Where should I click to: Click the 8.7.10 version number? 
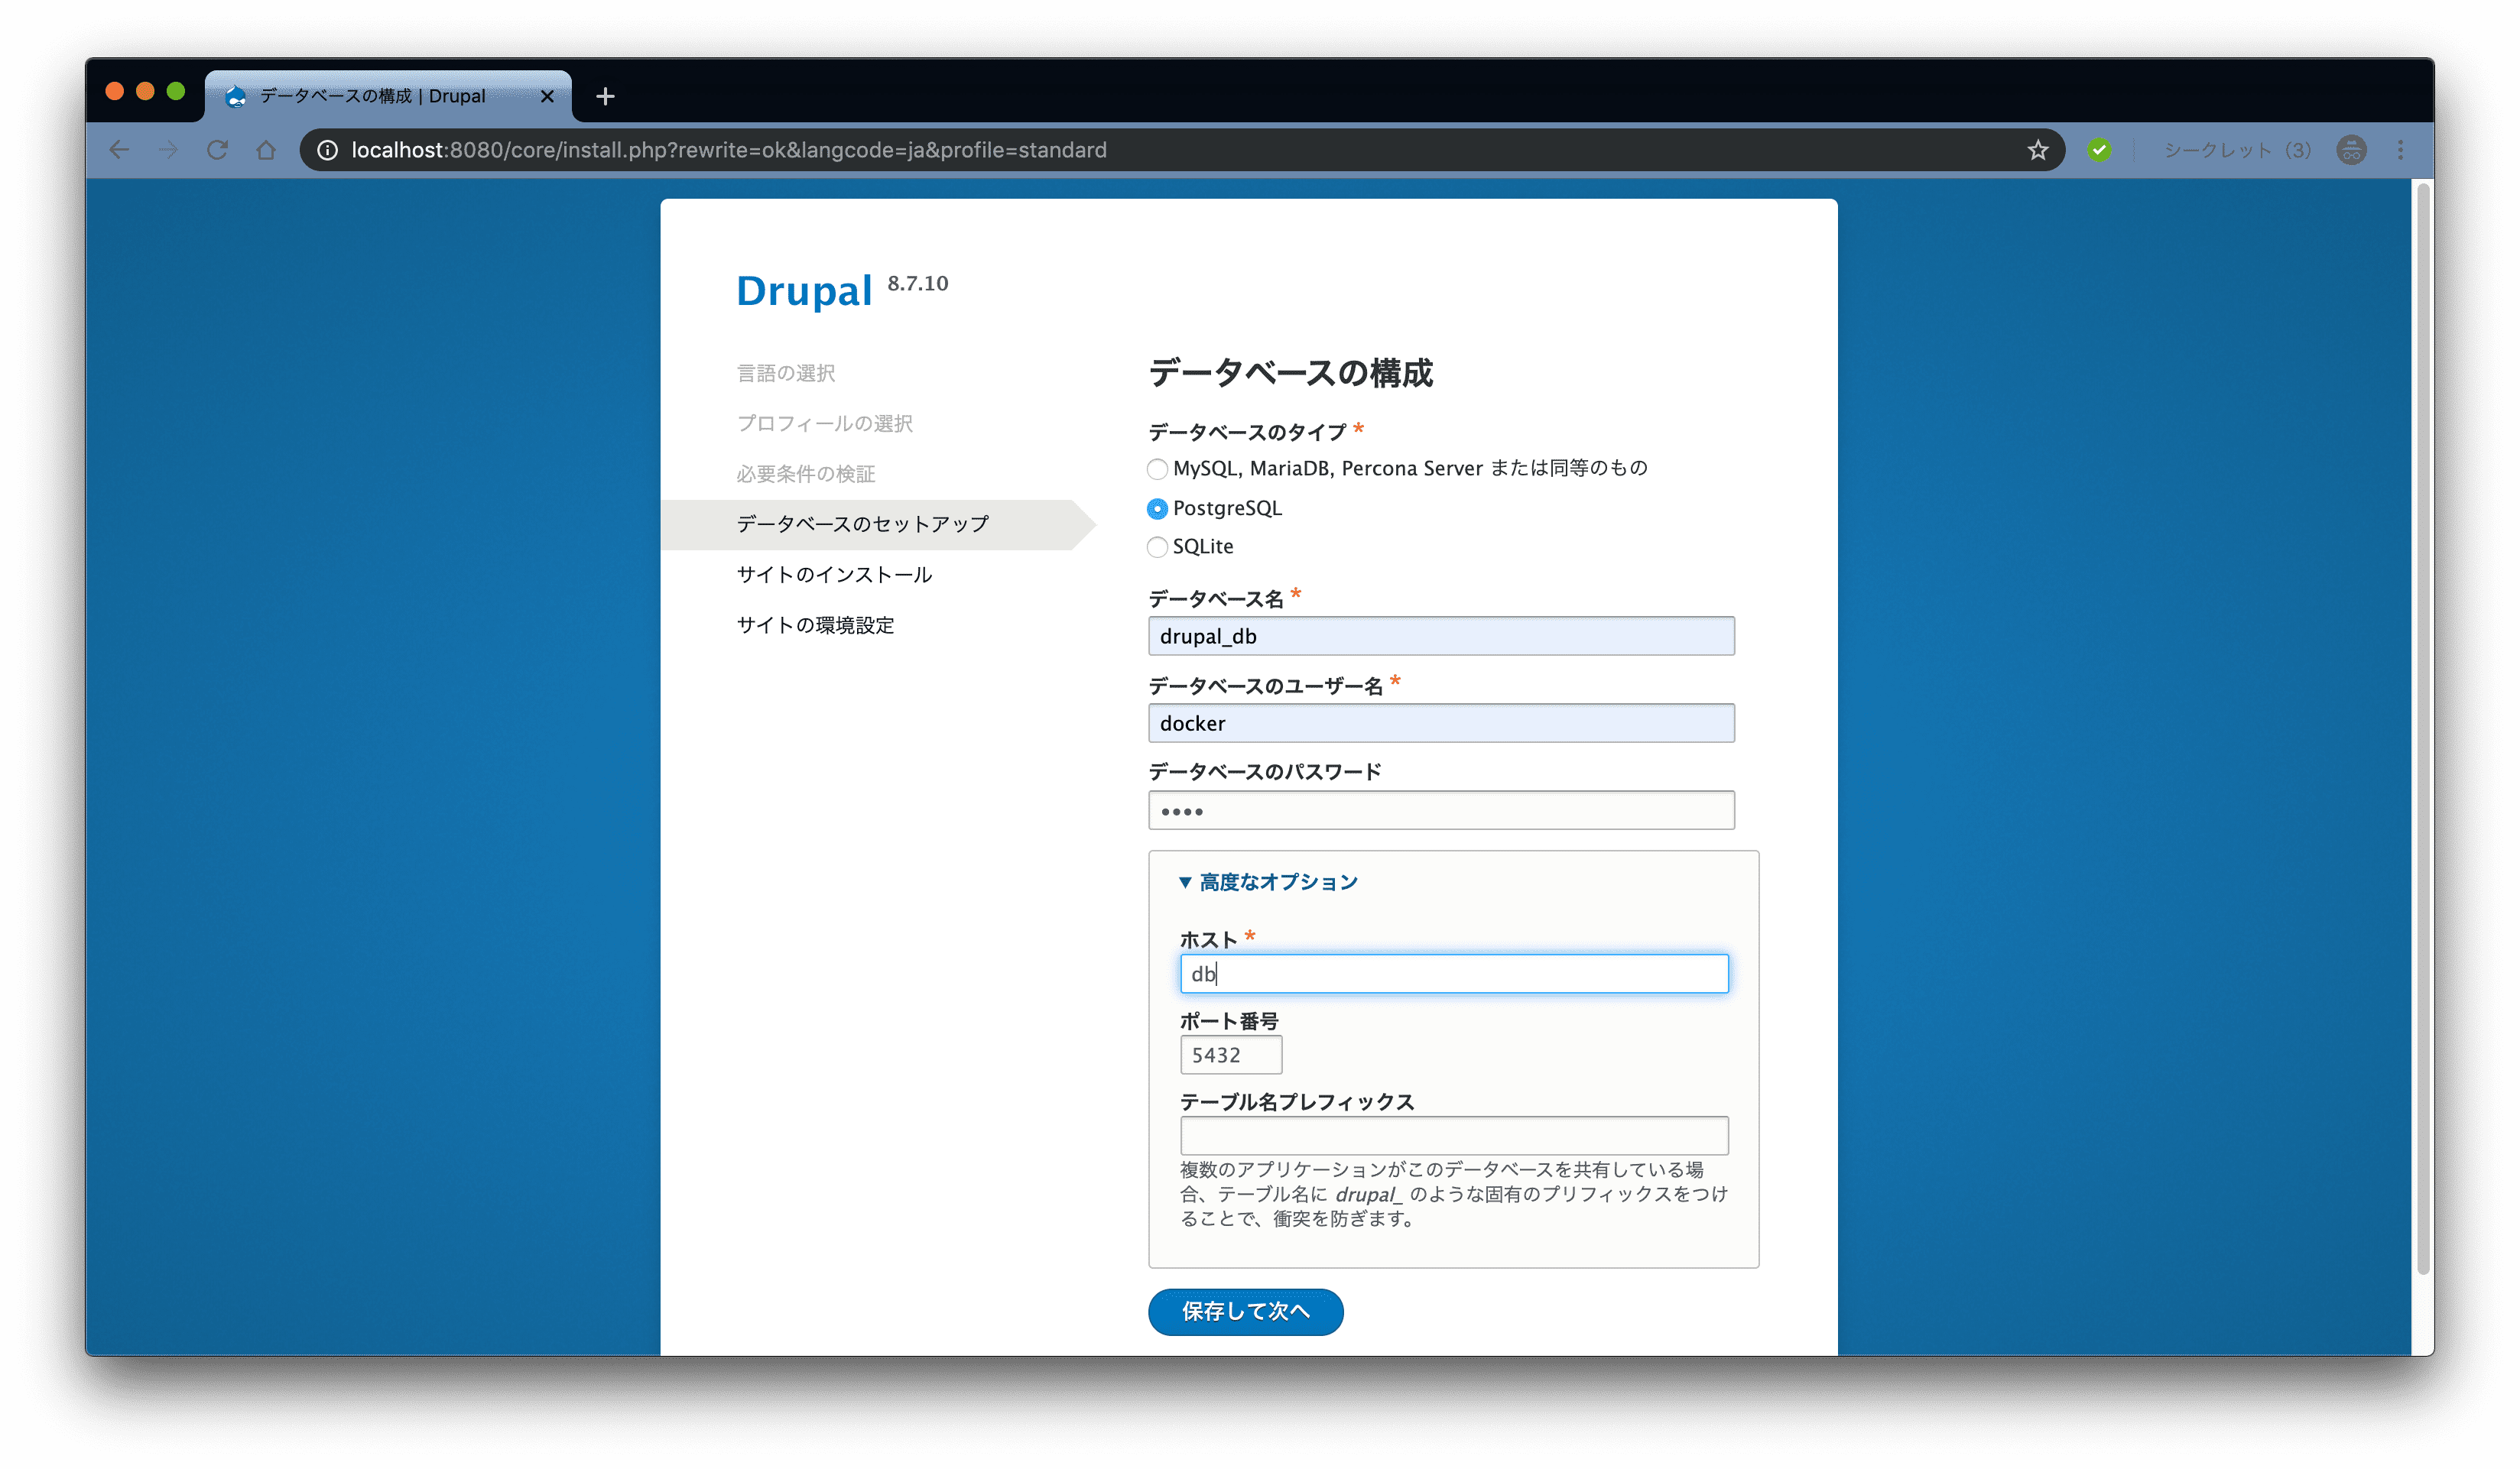[918, 283]
